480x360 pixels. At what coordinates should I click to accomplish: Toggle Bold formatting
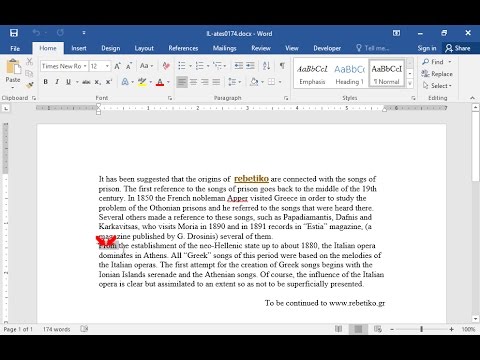coord(46,82)
